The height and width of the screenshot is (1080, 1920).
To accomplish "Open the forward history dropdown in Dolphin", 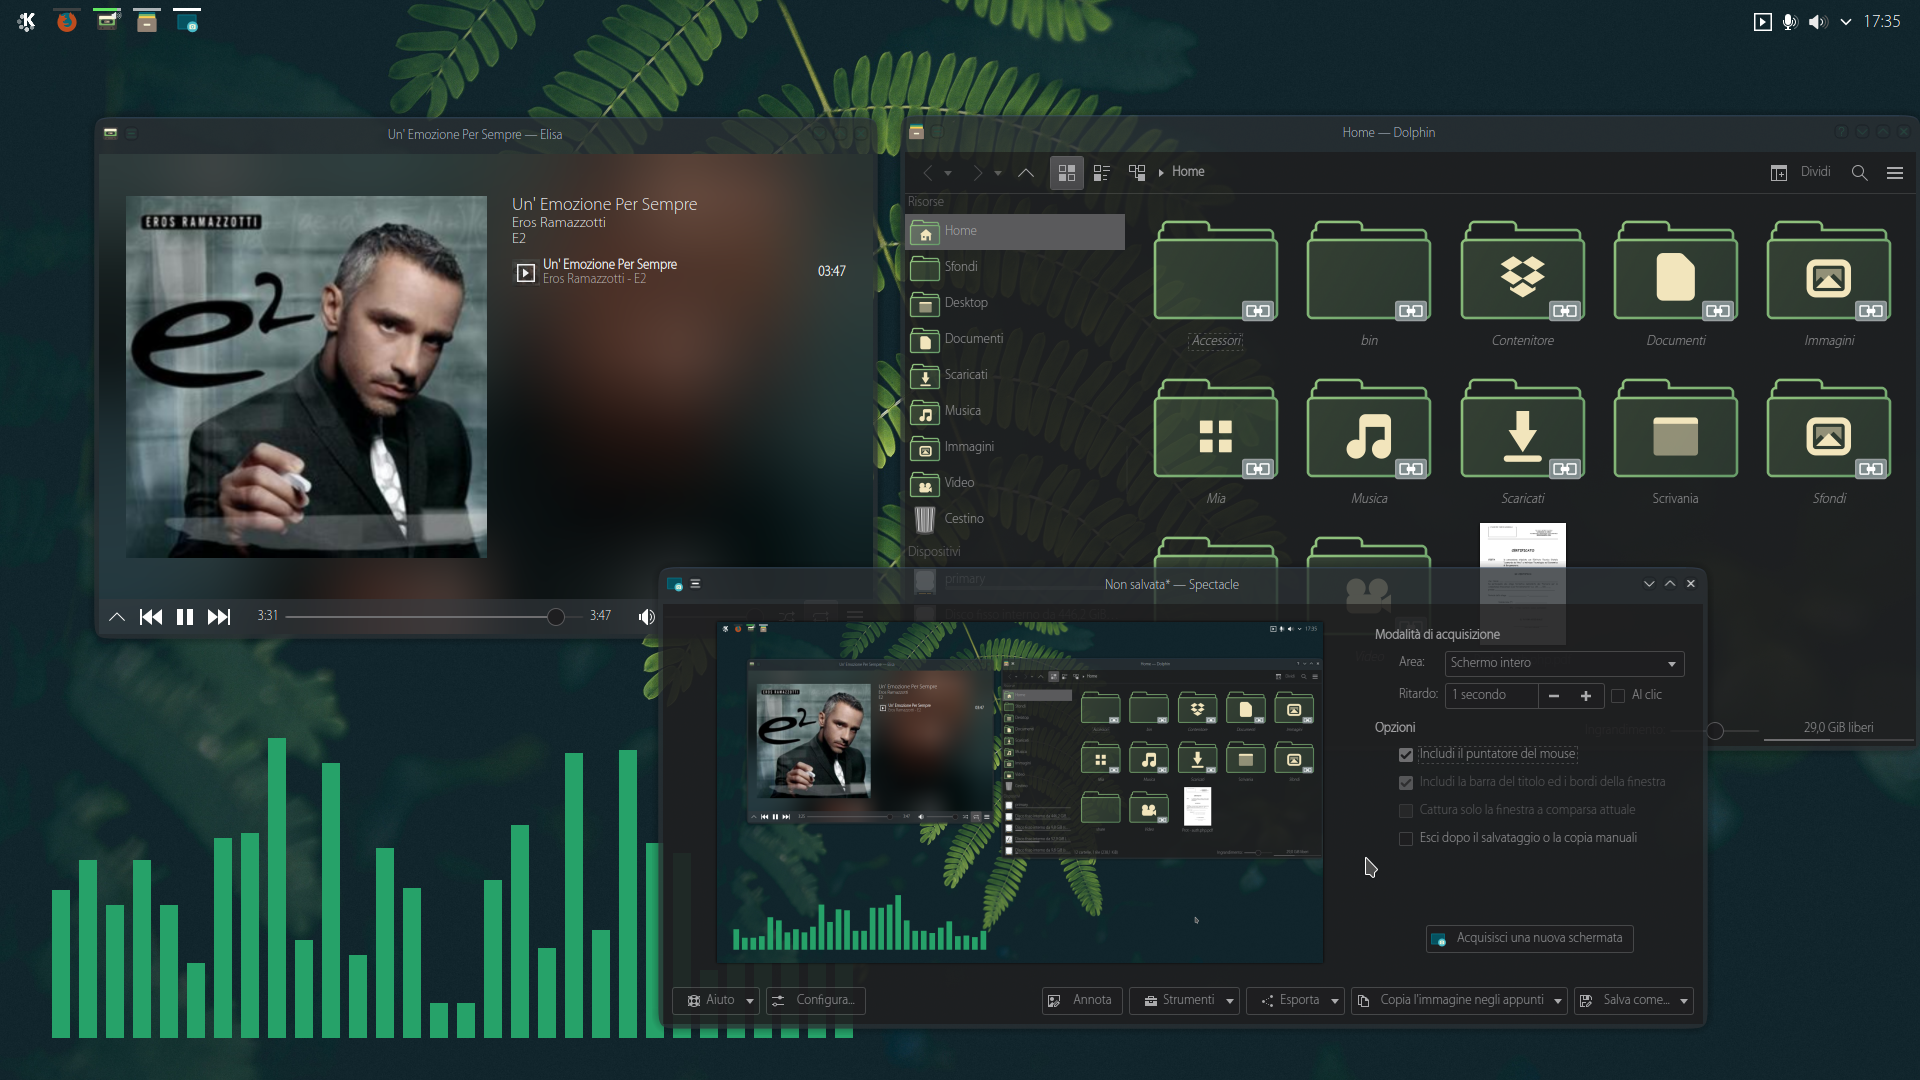I will point(998,173).
